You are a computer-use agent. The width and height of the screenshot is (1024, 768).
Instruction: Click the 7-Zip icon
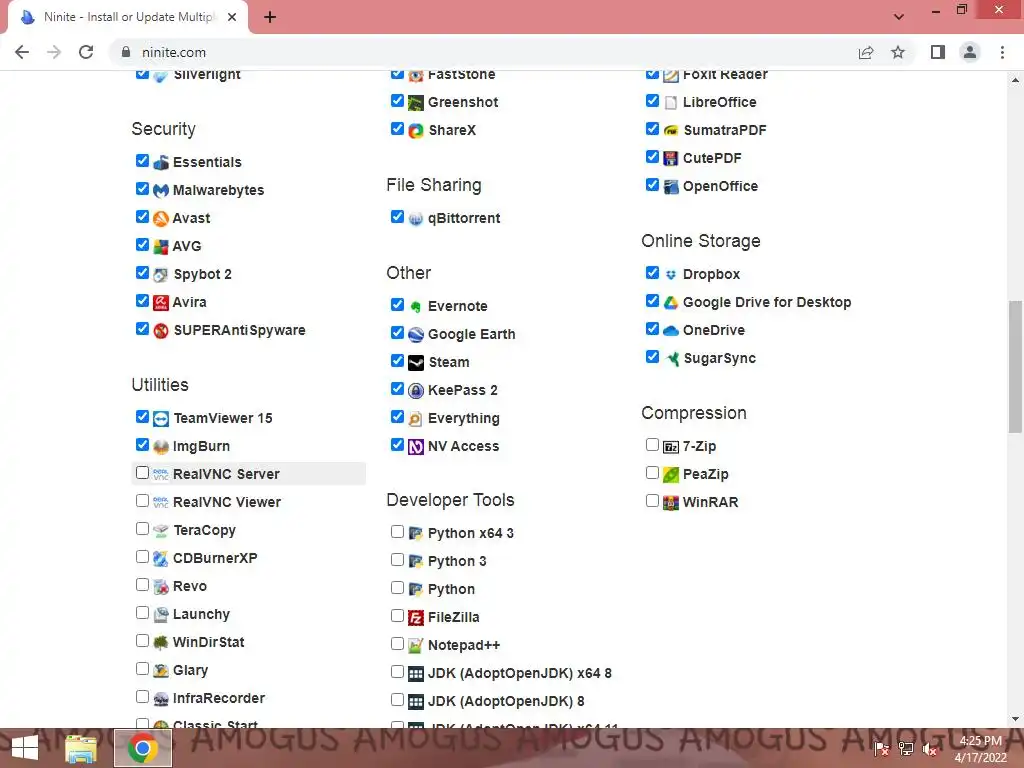[x=671, y=447]
